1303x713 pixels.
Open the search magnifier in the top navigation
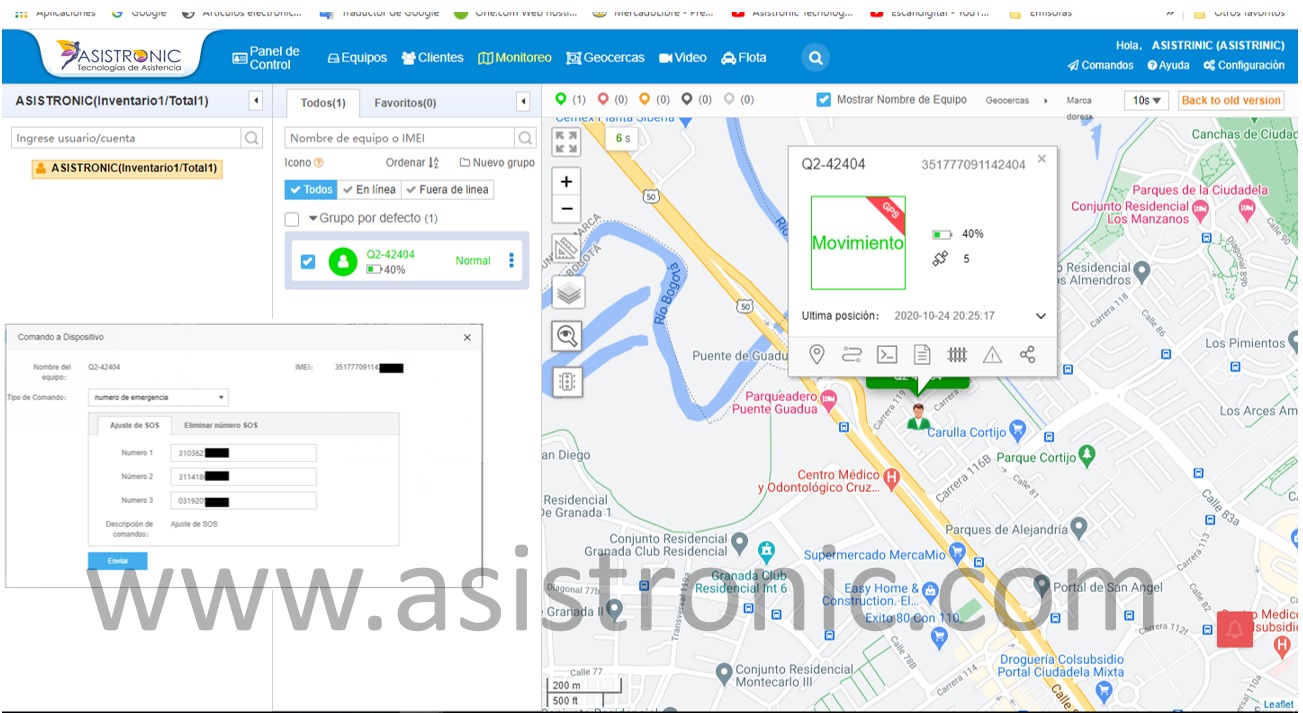click(x=814, y=57)
